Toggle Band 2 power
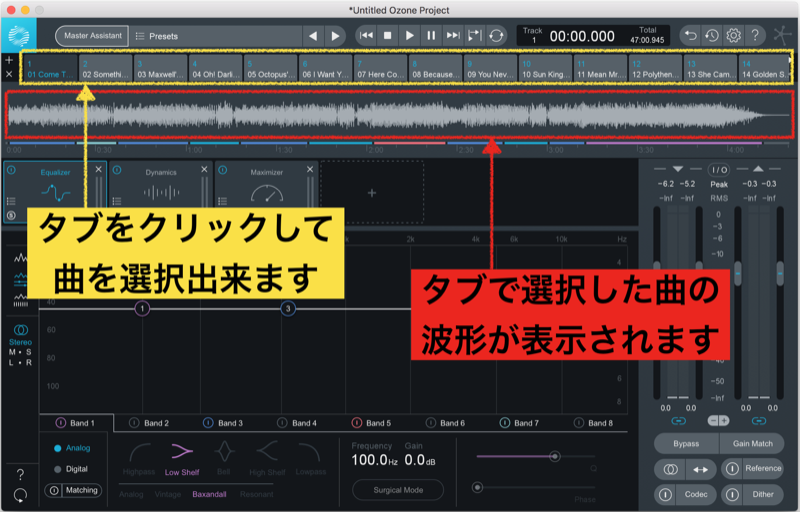Viewport: 800px width, 512px height. click(x=134, y=423)
